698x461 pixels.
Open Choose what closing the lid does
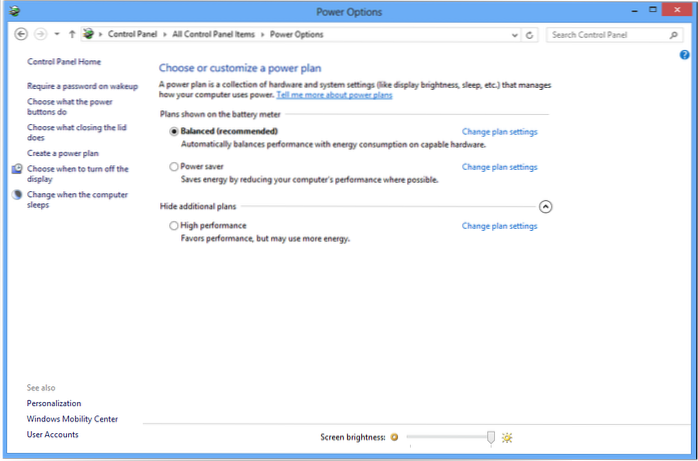pos(77,133)
